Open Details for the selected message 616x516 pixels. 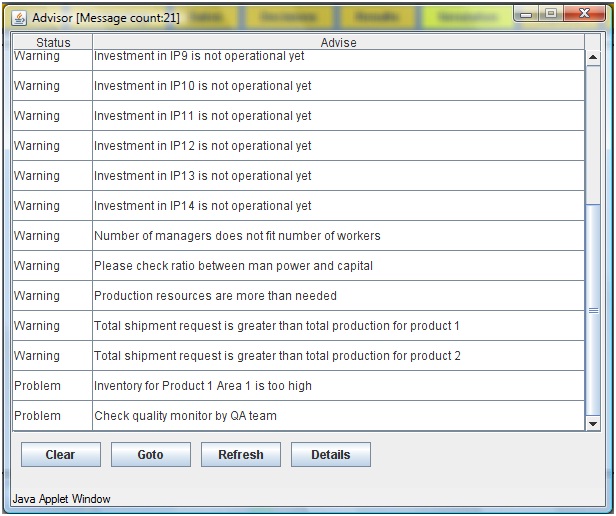(330, 454)
